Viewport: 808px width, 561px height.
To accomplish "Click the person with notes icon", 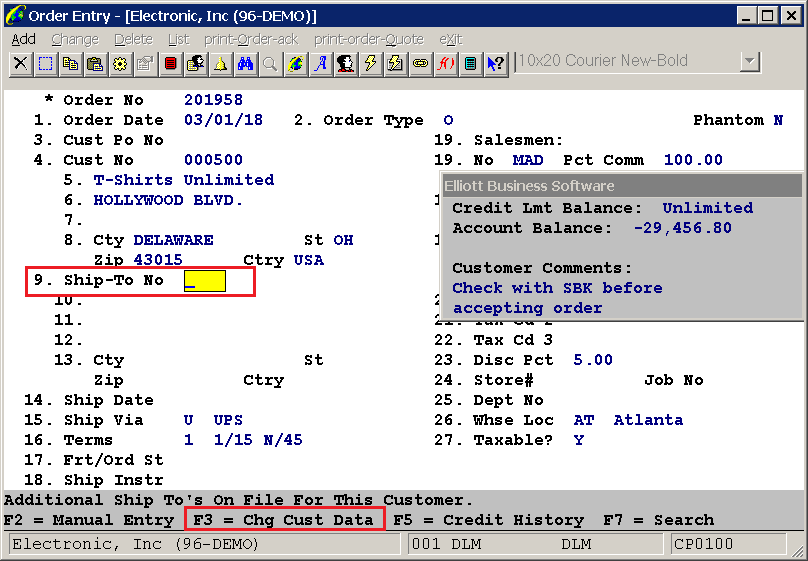I will tap(195, 64).
